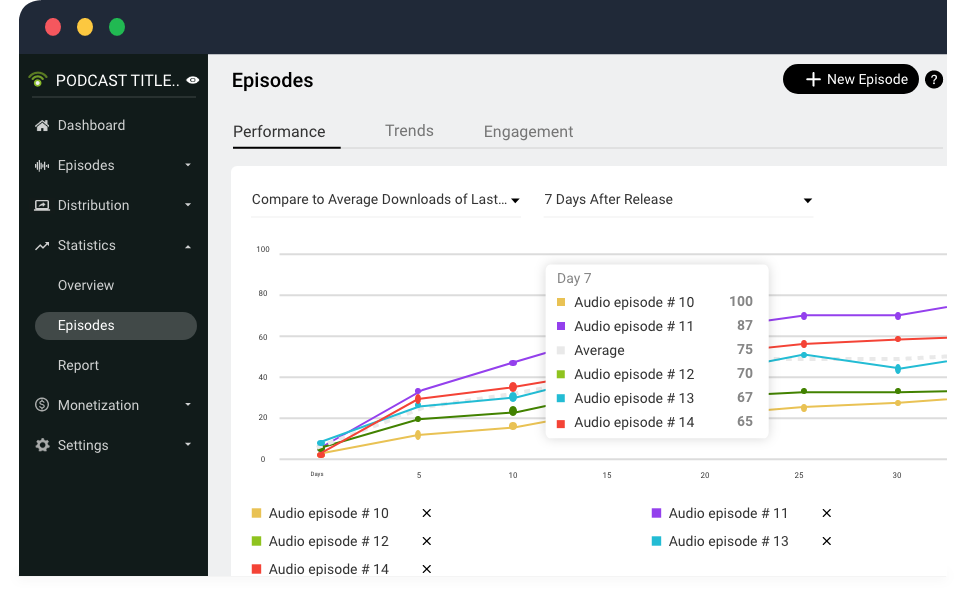Viewport: 964px width, 595px height.
Task: Open help via the question mark icon
Action: click(x=934, y=80)
